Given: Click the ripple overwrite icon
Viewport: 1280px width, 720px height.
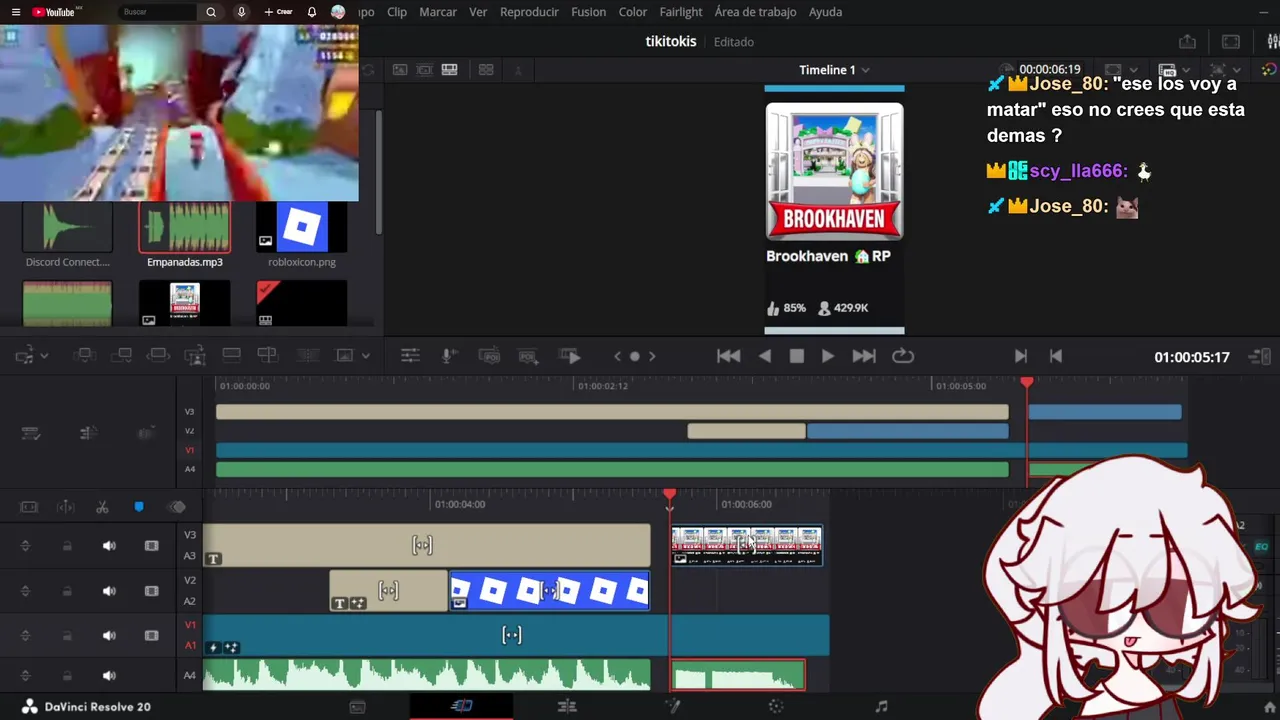Looking at the screenshot, I should [158, 355].
